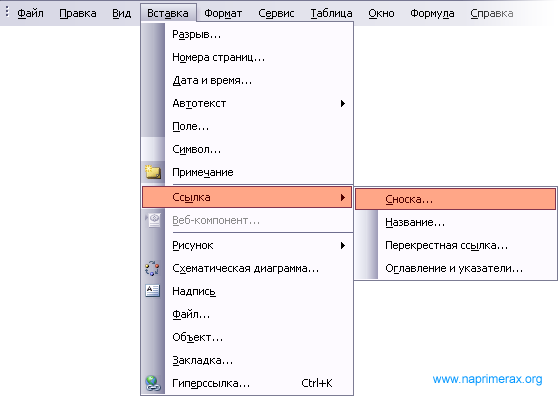Choose Символ… menu entry
Image resolution: width=558 pixels, height=396 pixels.
pos(247,149)
